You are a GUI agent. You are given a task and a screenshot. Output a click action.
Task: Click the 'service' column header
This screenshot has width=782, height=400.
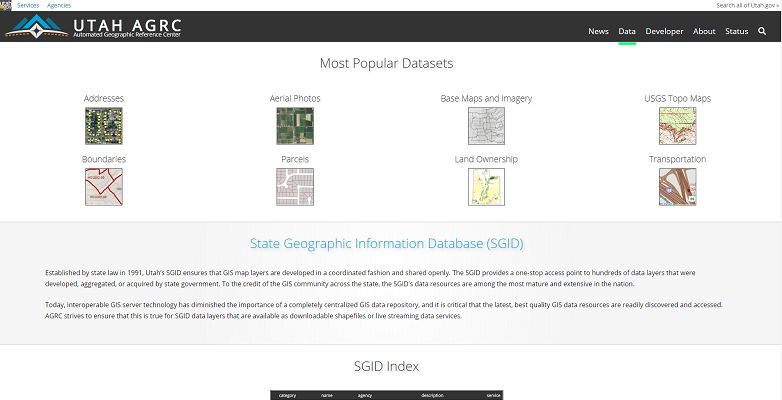click(x=493, y=396)
